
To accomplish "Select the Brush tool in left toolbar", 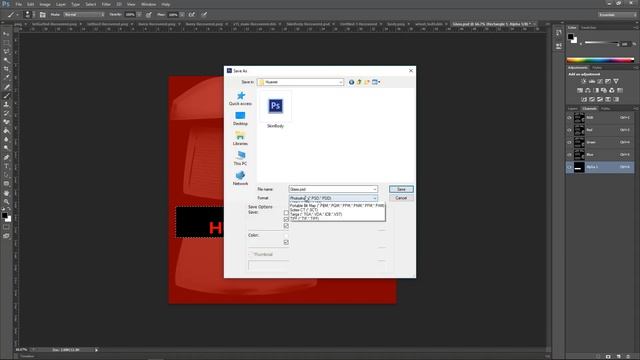I will coord(6,96).
